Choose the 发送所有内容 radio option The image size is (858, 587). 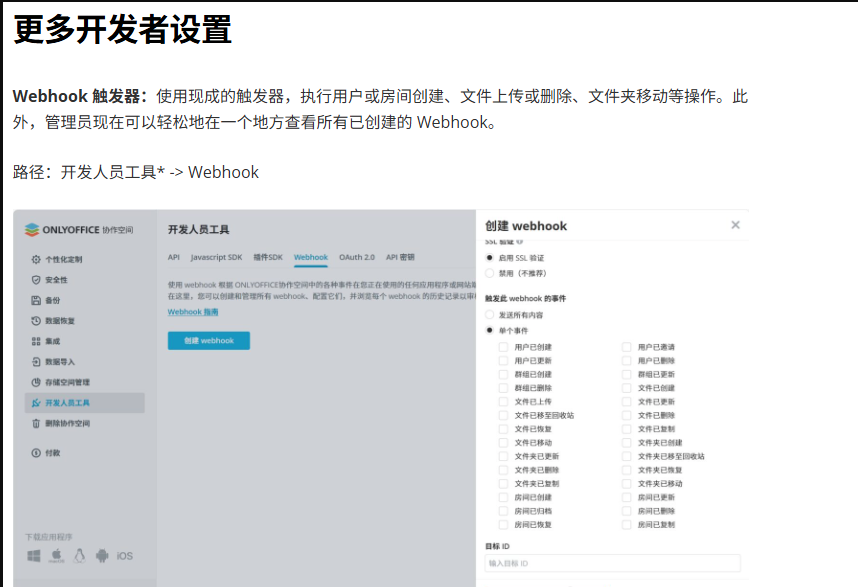point(490,315)
